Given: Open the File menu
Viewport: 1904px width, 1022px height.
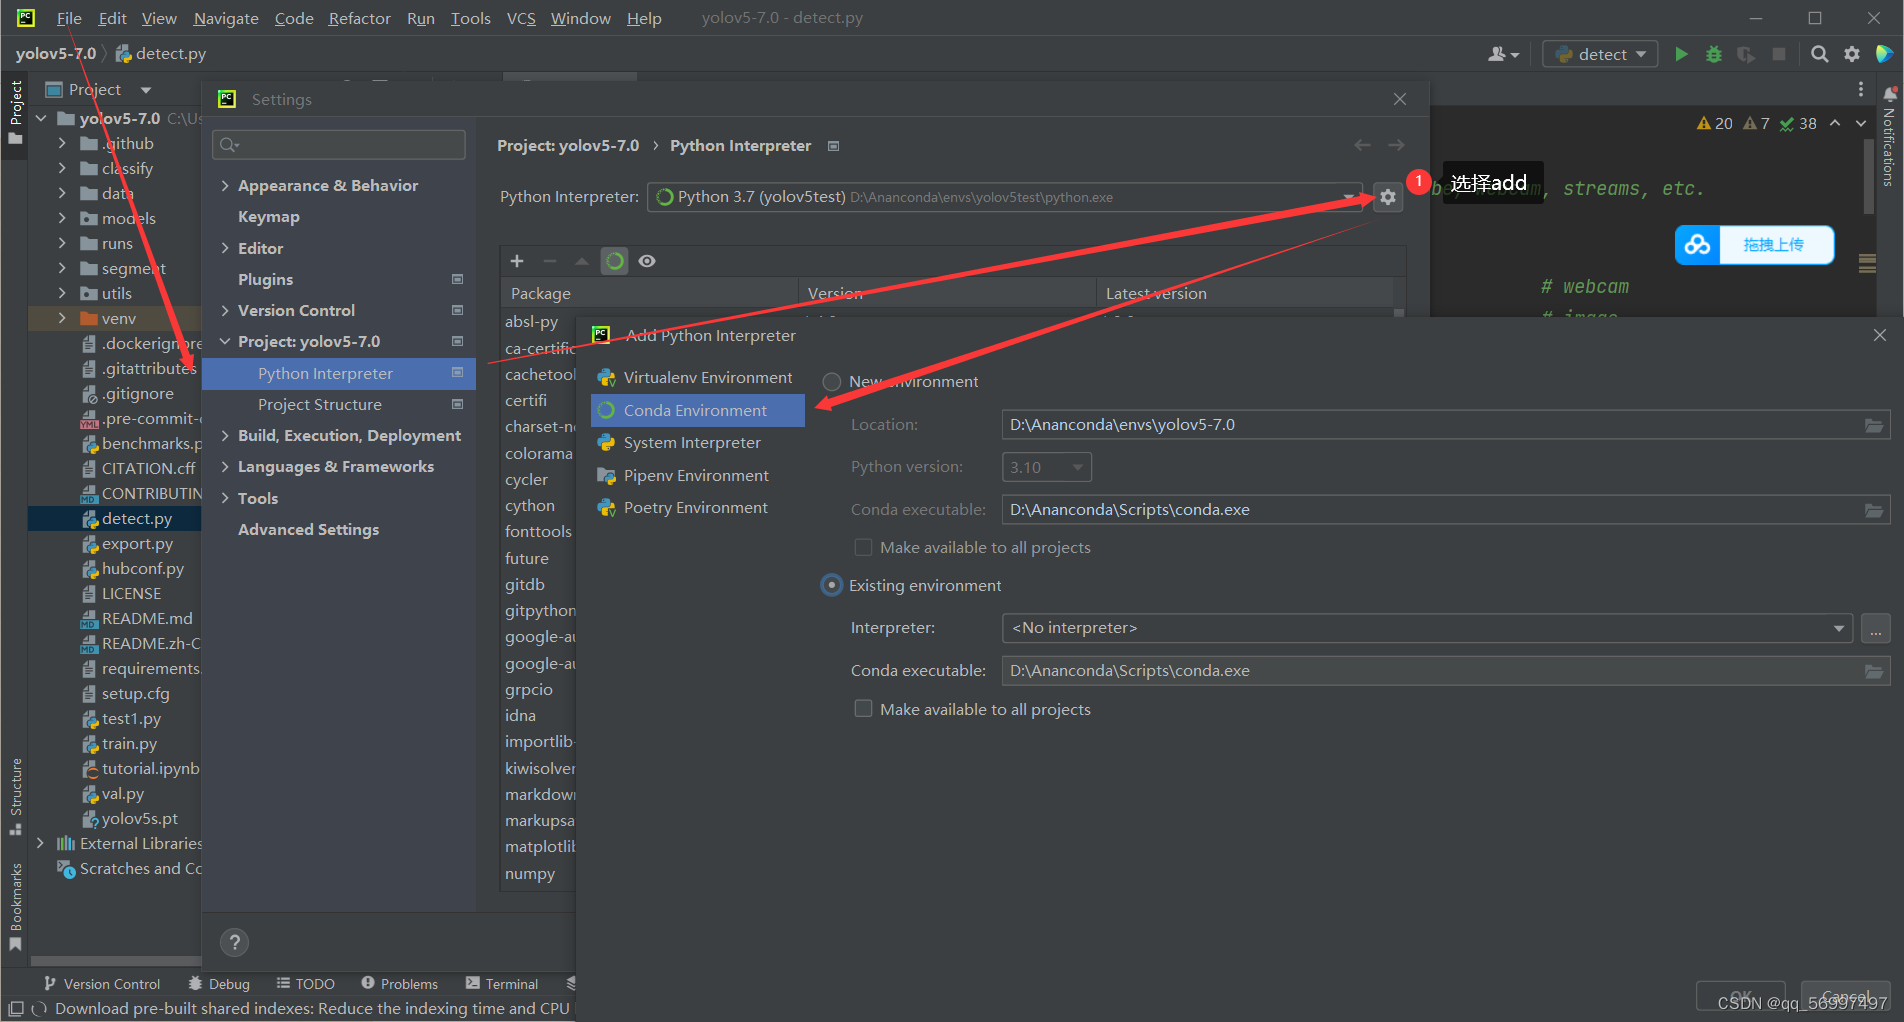Looking at the screenshot, I should click(x=69, y=18).
